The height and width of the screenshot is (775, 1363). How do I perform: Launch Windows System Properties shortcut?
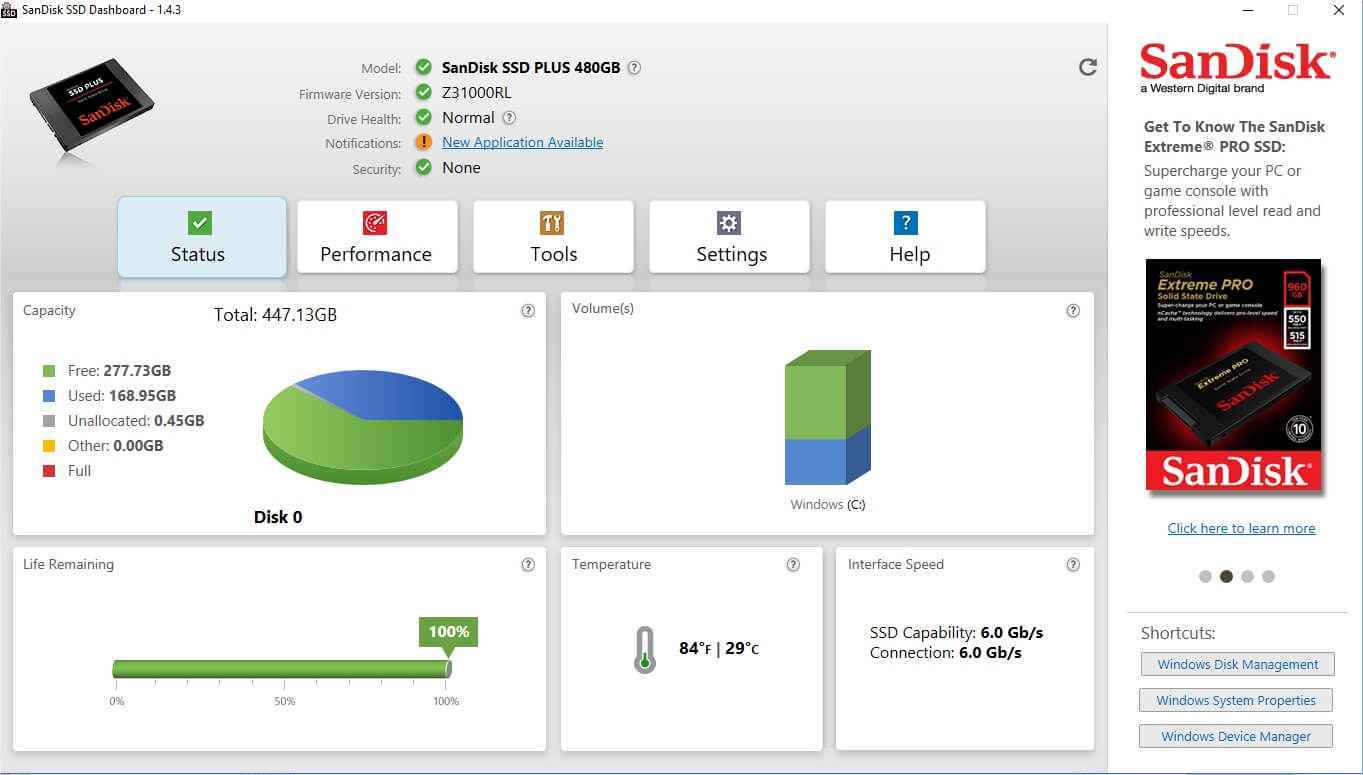pyautogui.click(x=1236, y=700)
